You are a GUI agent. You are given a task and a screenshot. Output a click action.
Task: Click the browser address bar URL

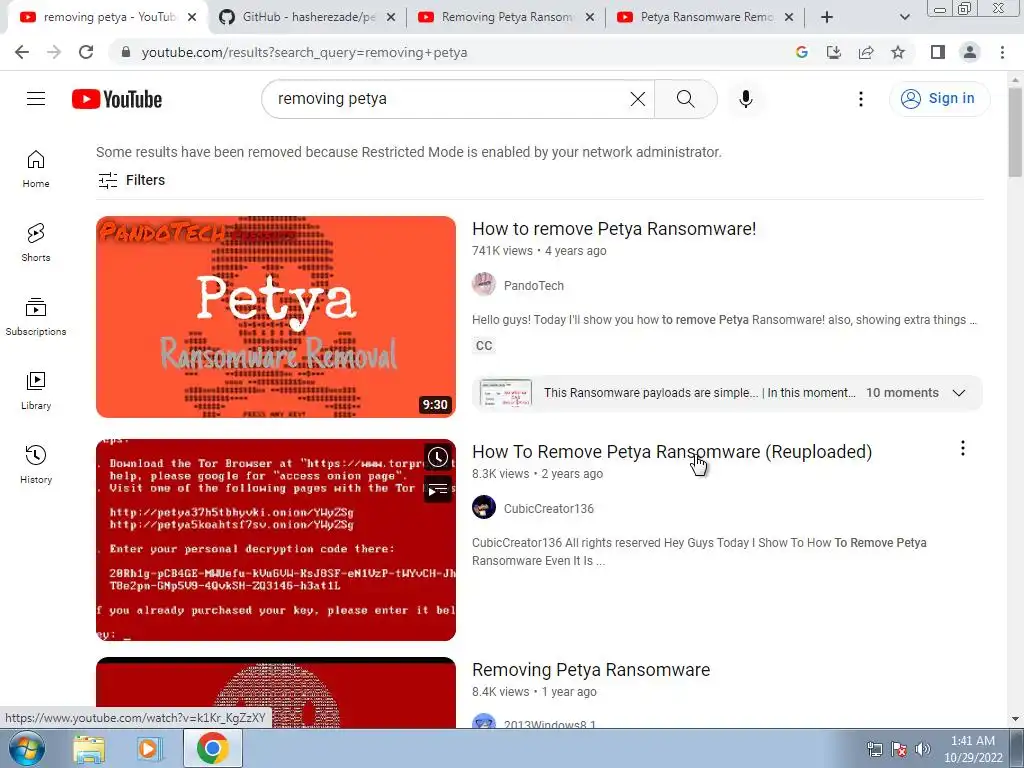click(304, 52)
